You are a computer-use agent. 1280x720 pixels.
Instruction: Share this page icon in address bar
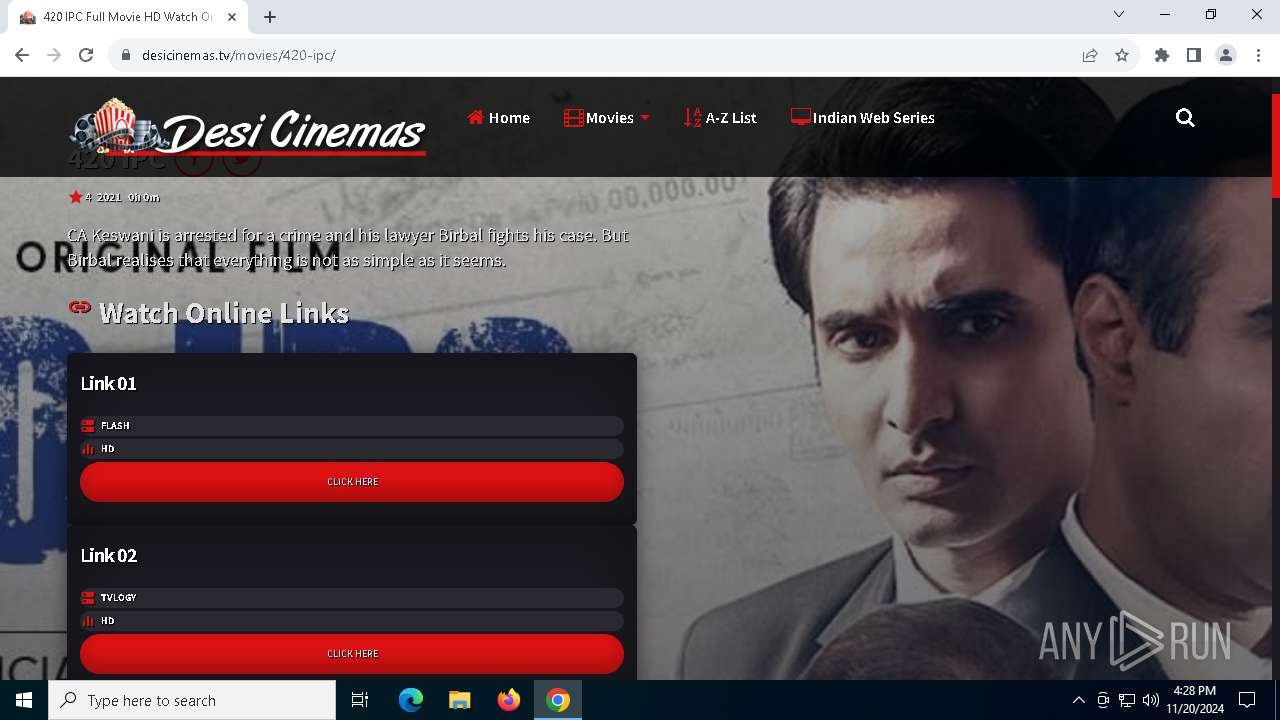1090,55
